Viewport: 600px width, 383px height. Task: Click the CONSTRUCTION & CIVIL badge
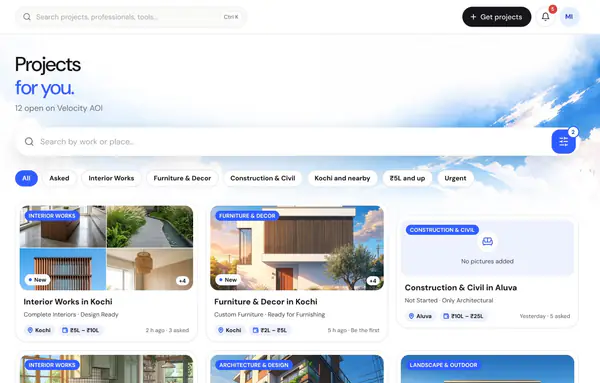(x=442, y=230)
